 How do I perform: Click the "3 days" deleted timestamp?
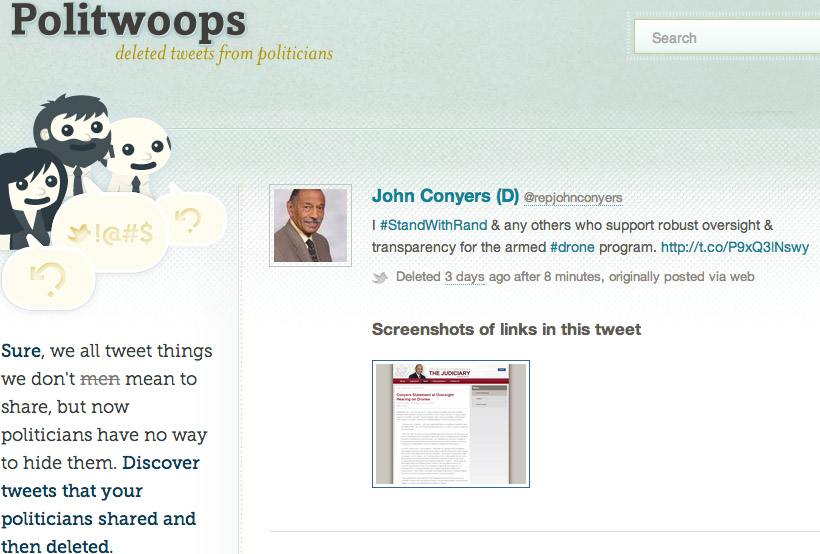464,277
